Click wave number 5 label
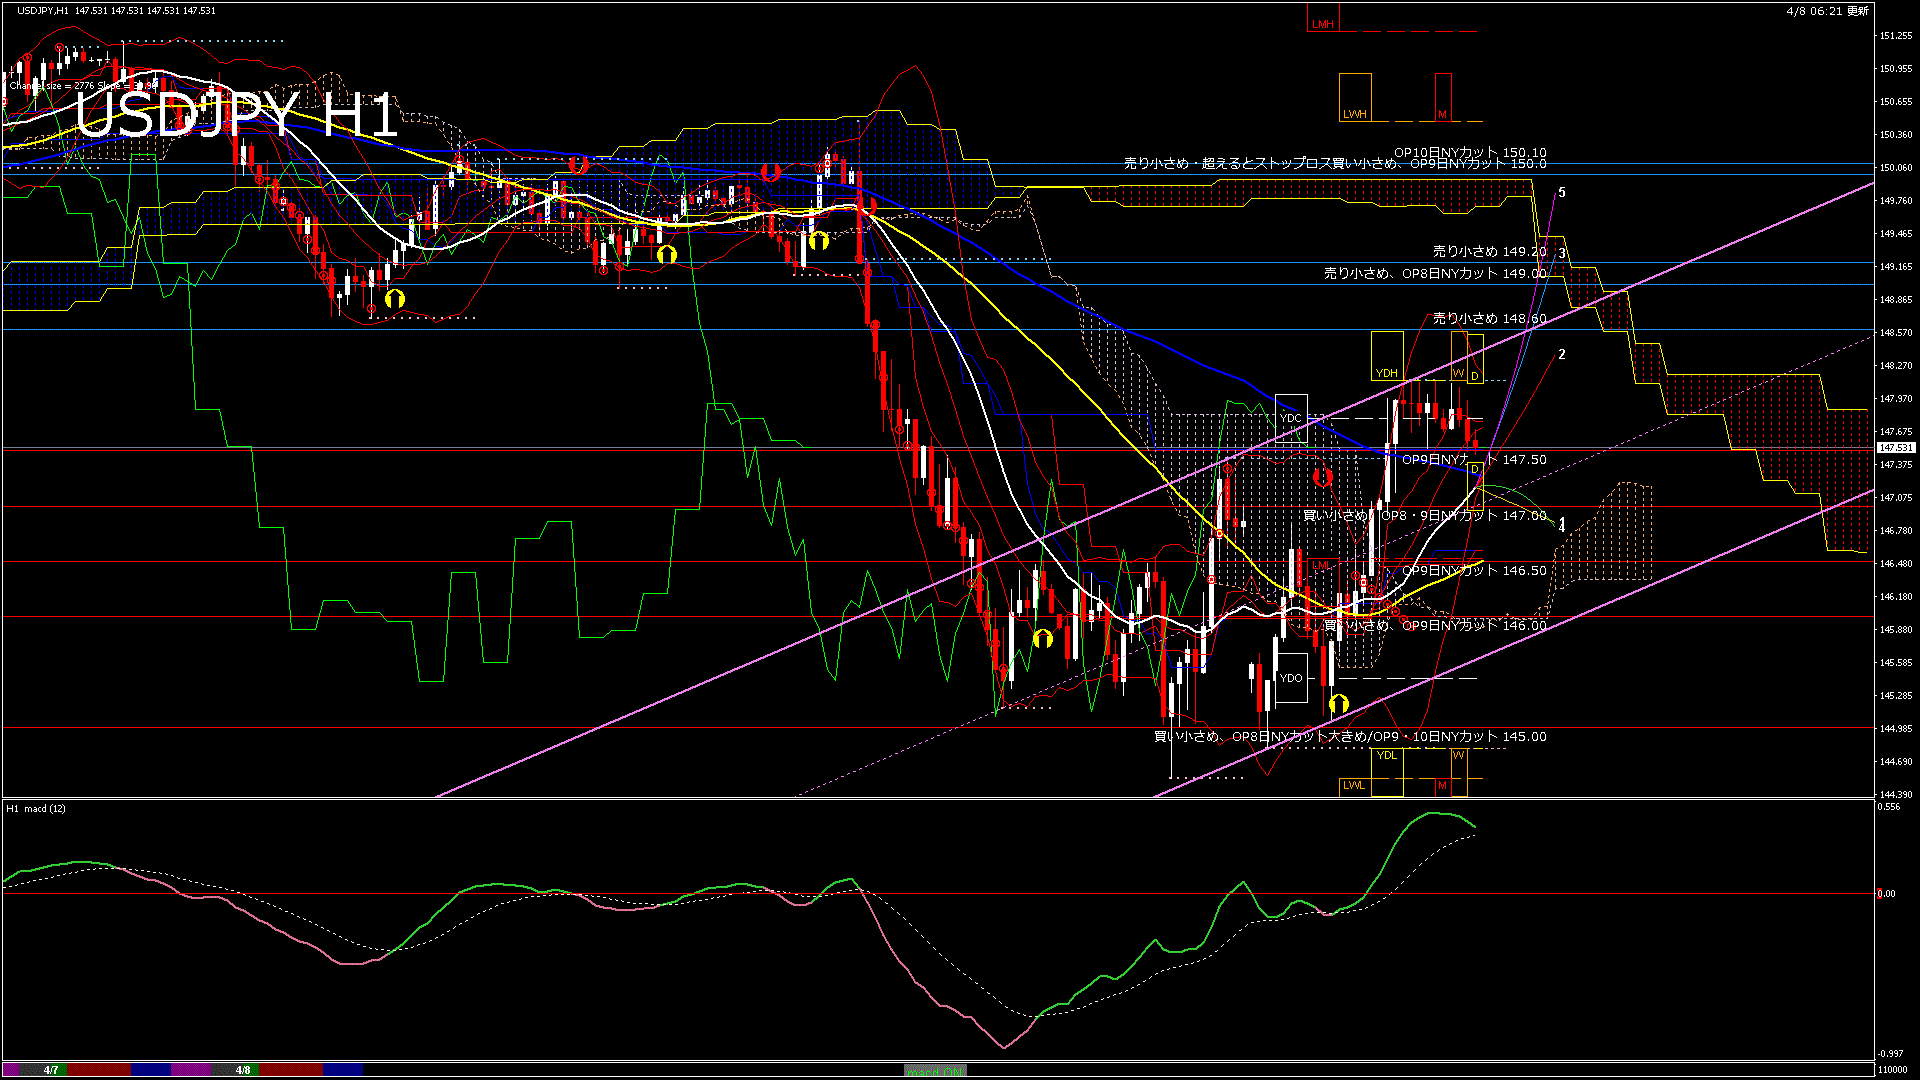 [x=1562, y=193]
